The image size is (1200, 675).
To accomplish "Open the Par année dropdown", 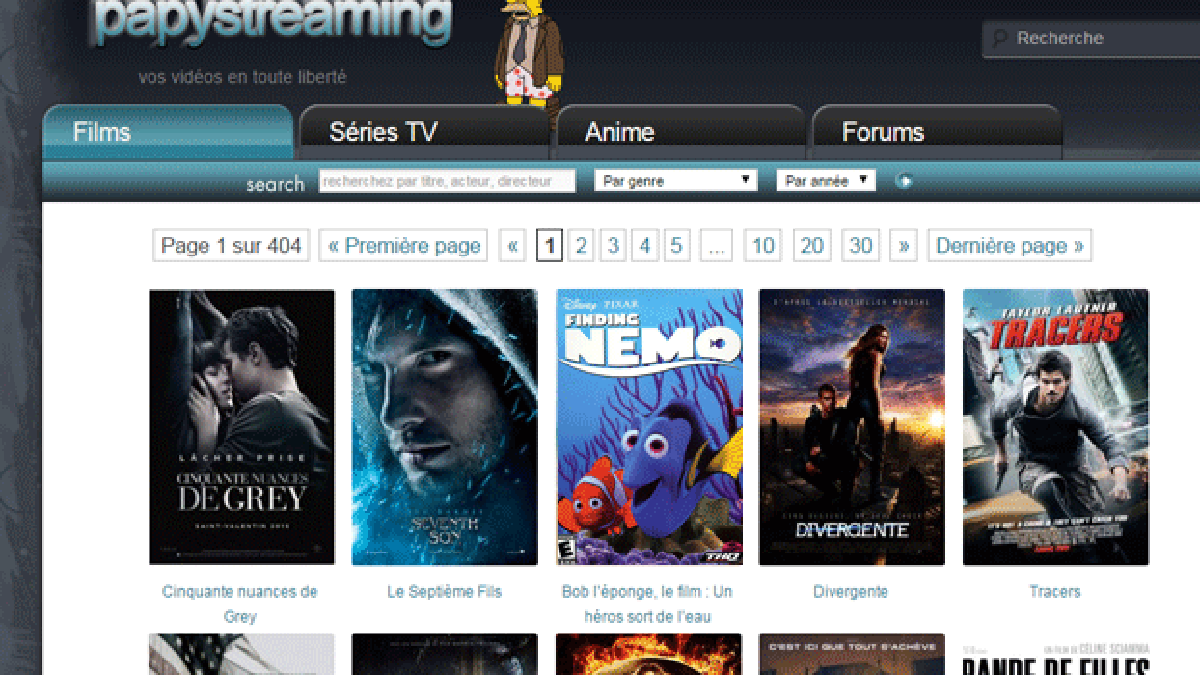I will click(826, 181).
